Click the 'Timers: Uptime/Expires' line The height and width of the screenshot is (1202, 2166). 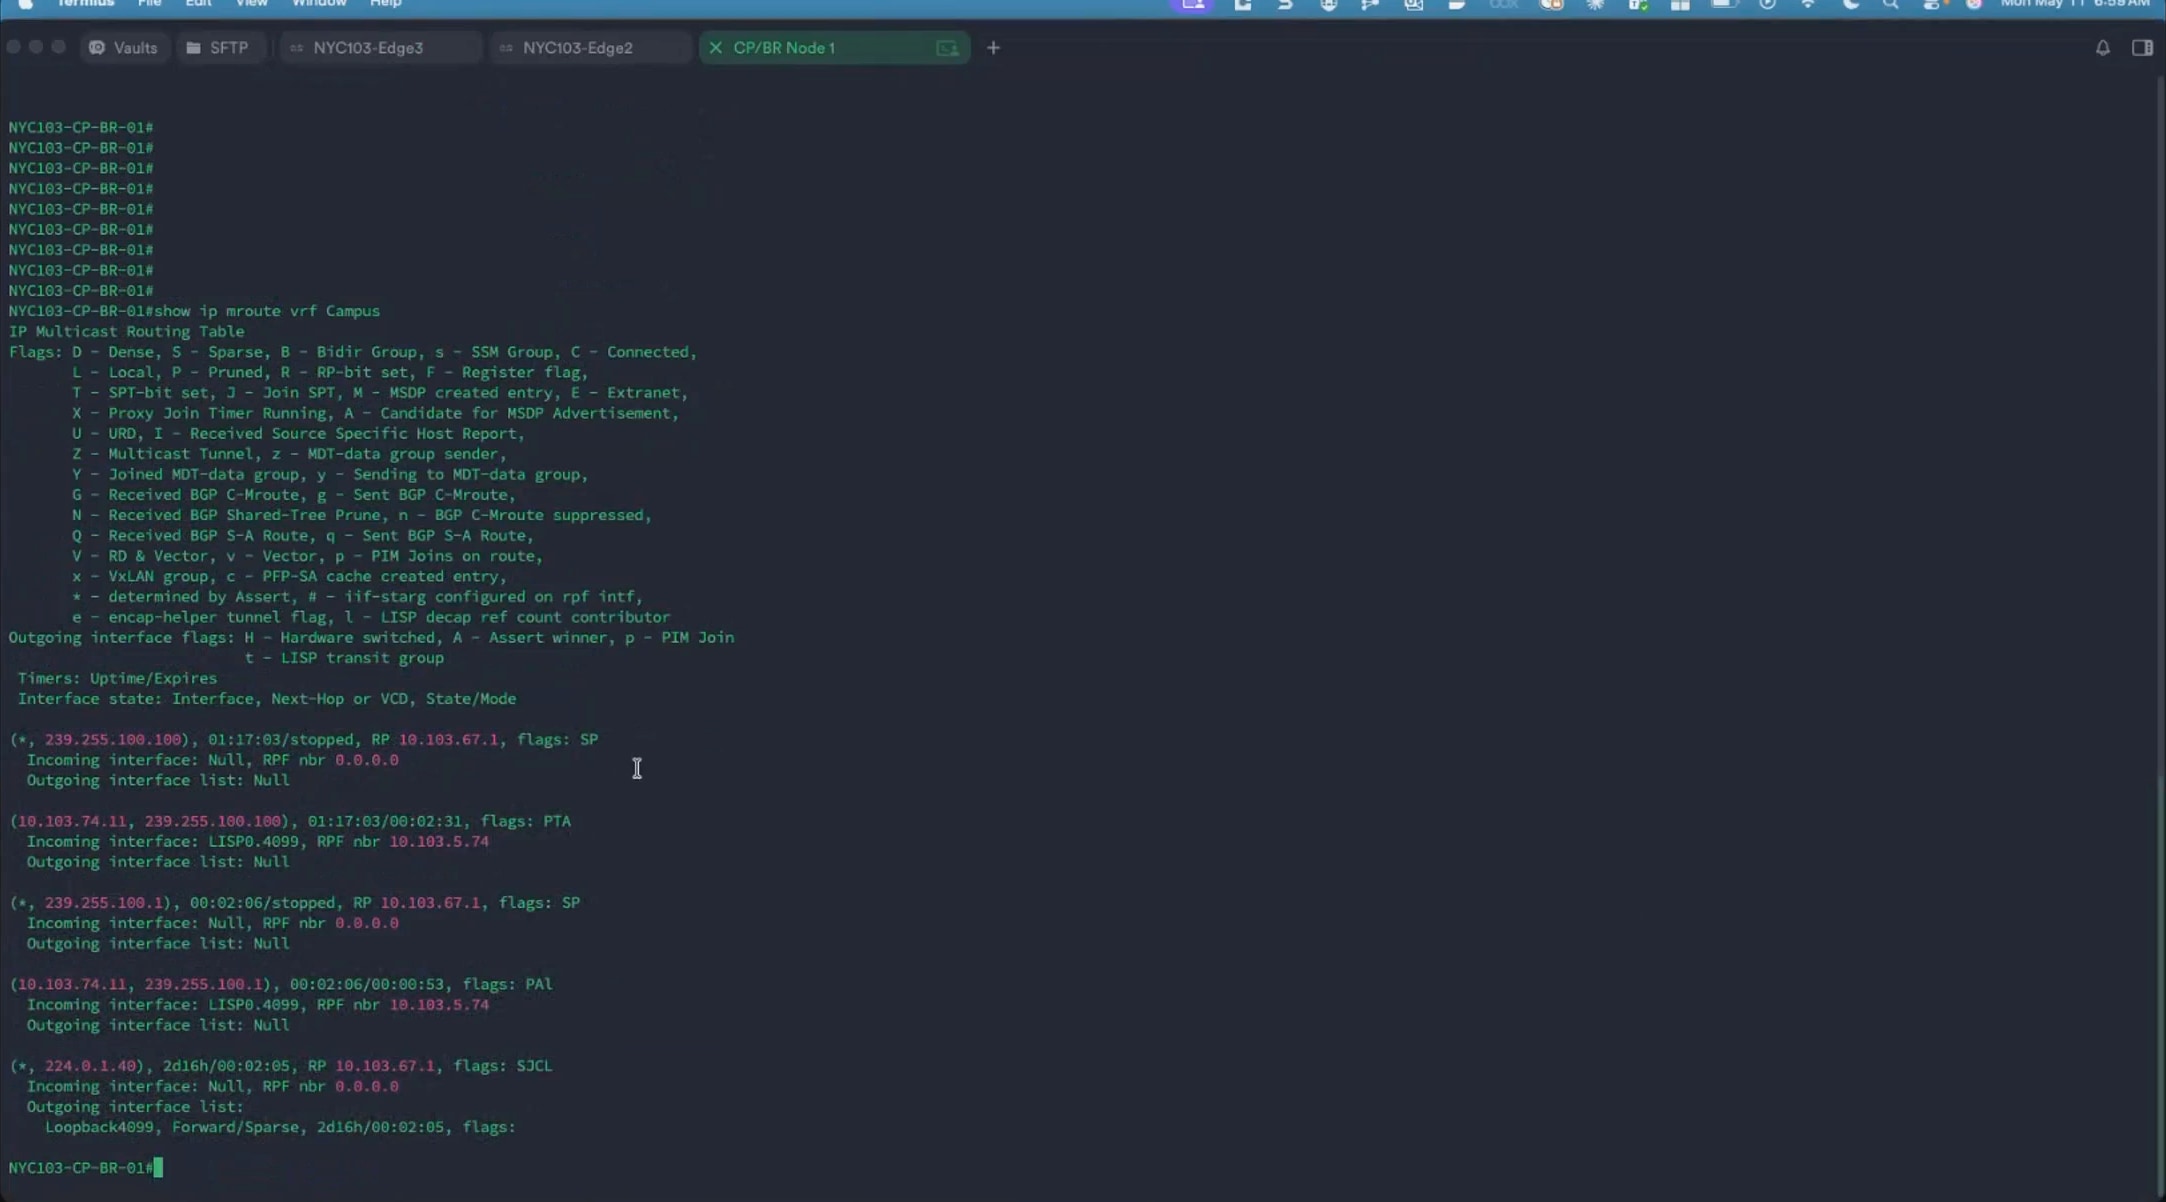[x=117, y=678]
